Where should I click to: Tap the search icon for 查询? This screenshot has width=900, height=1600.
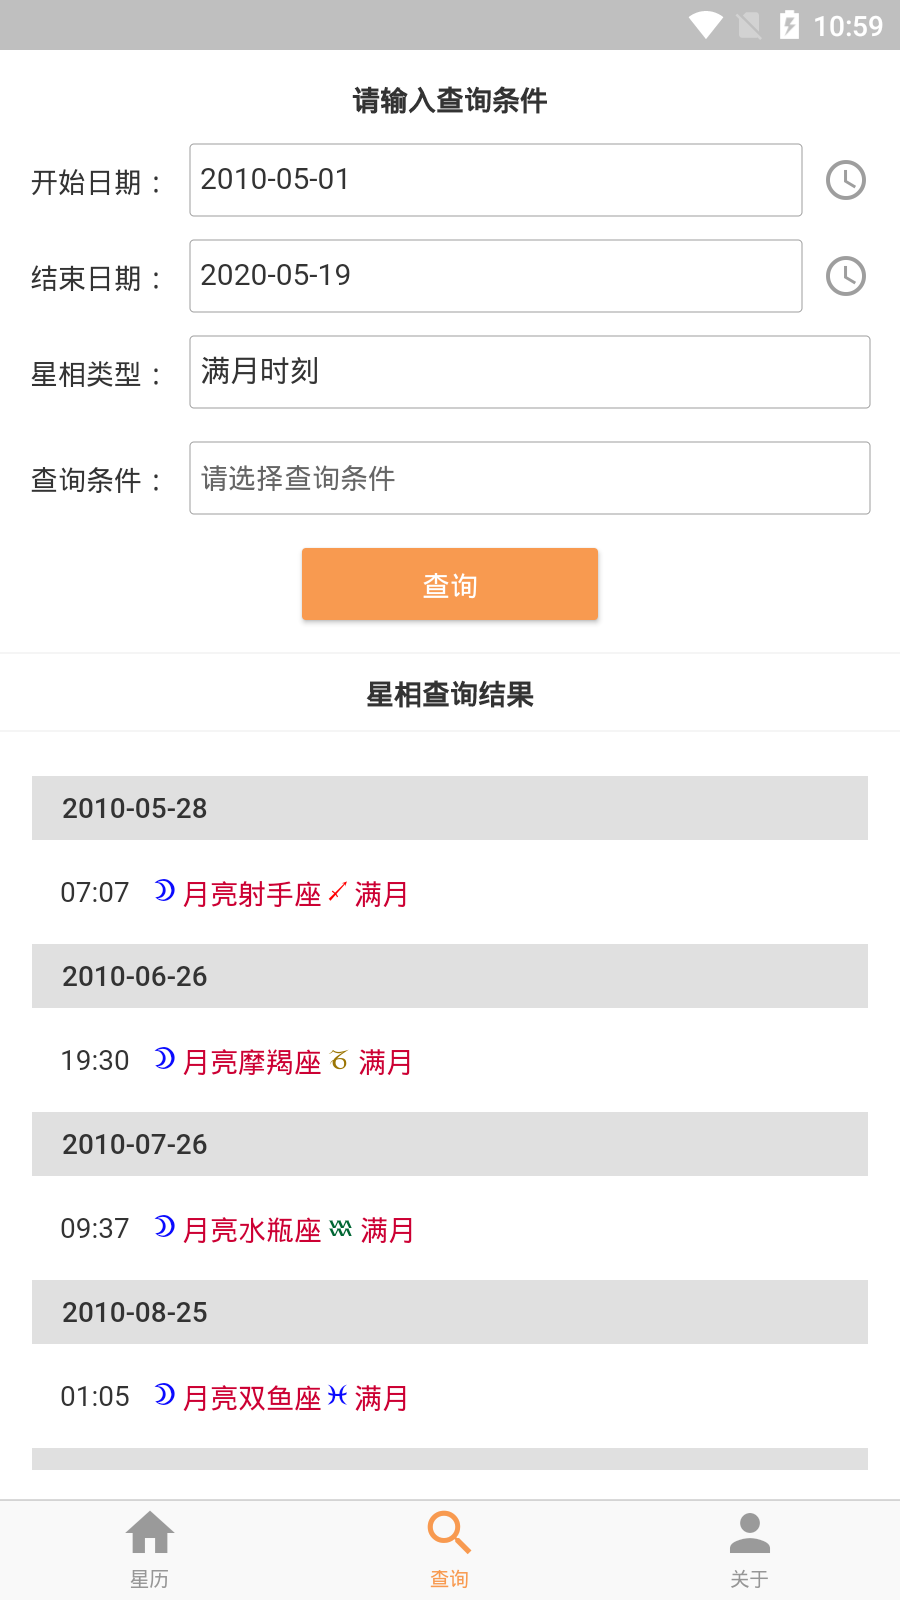[x=449, y=1532]
